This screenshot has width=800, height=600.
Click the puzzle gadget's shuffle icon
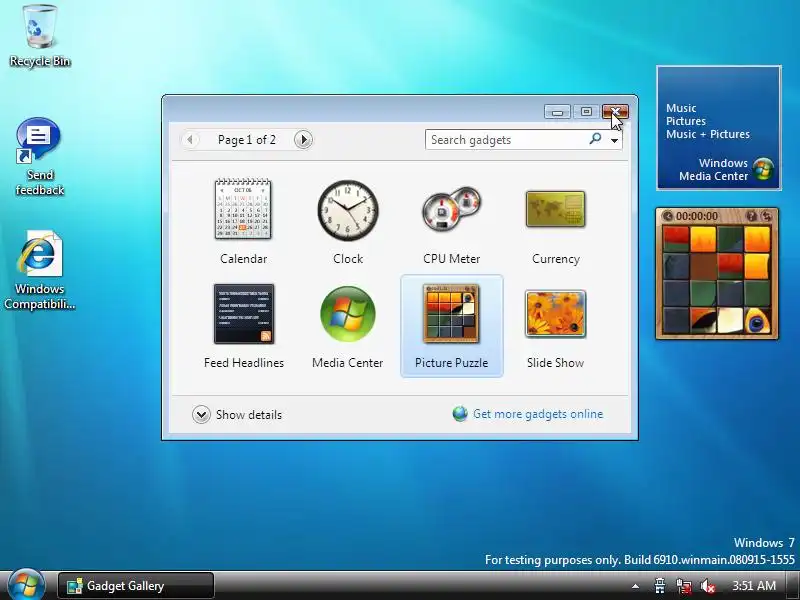(x=766, y=216)
